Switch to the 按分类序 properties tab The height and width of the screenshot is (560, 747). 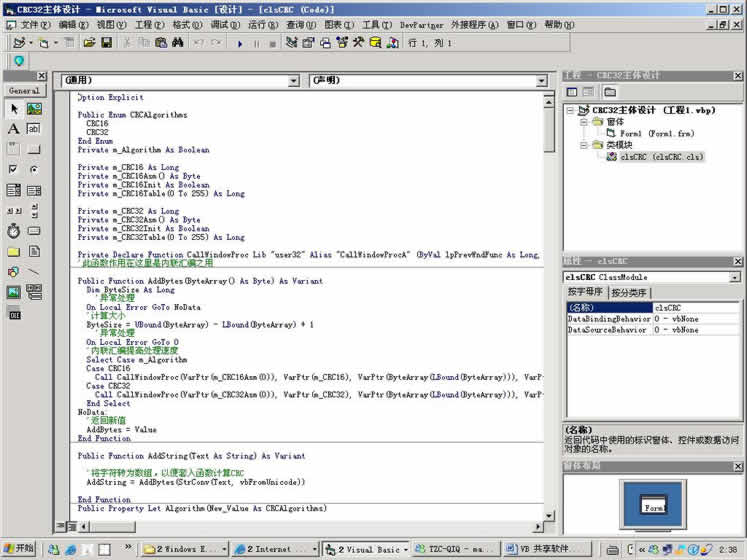coord(631,292)
